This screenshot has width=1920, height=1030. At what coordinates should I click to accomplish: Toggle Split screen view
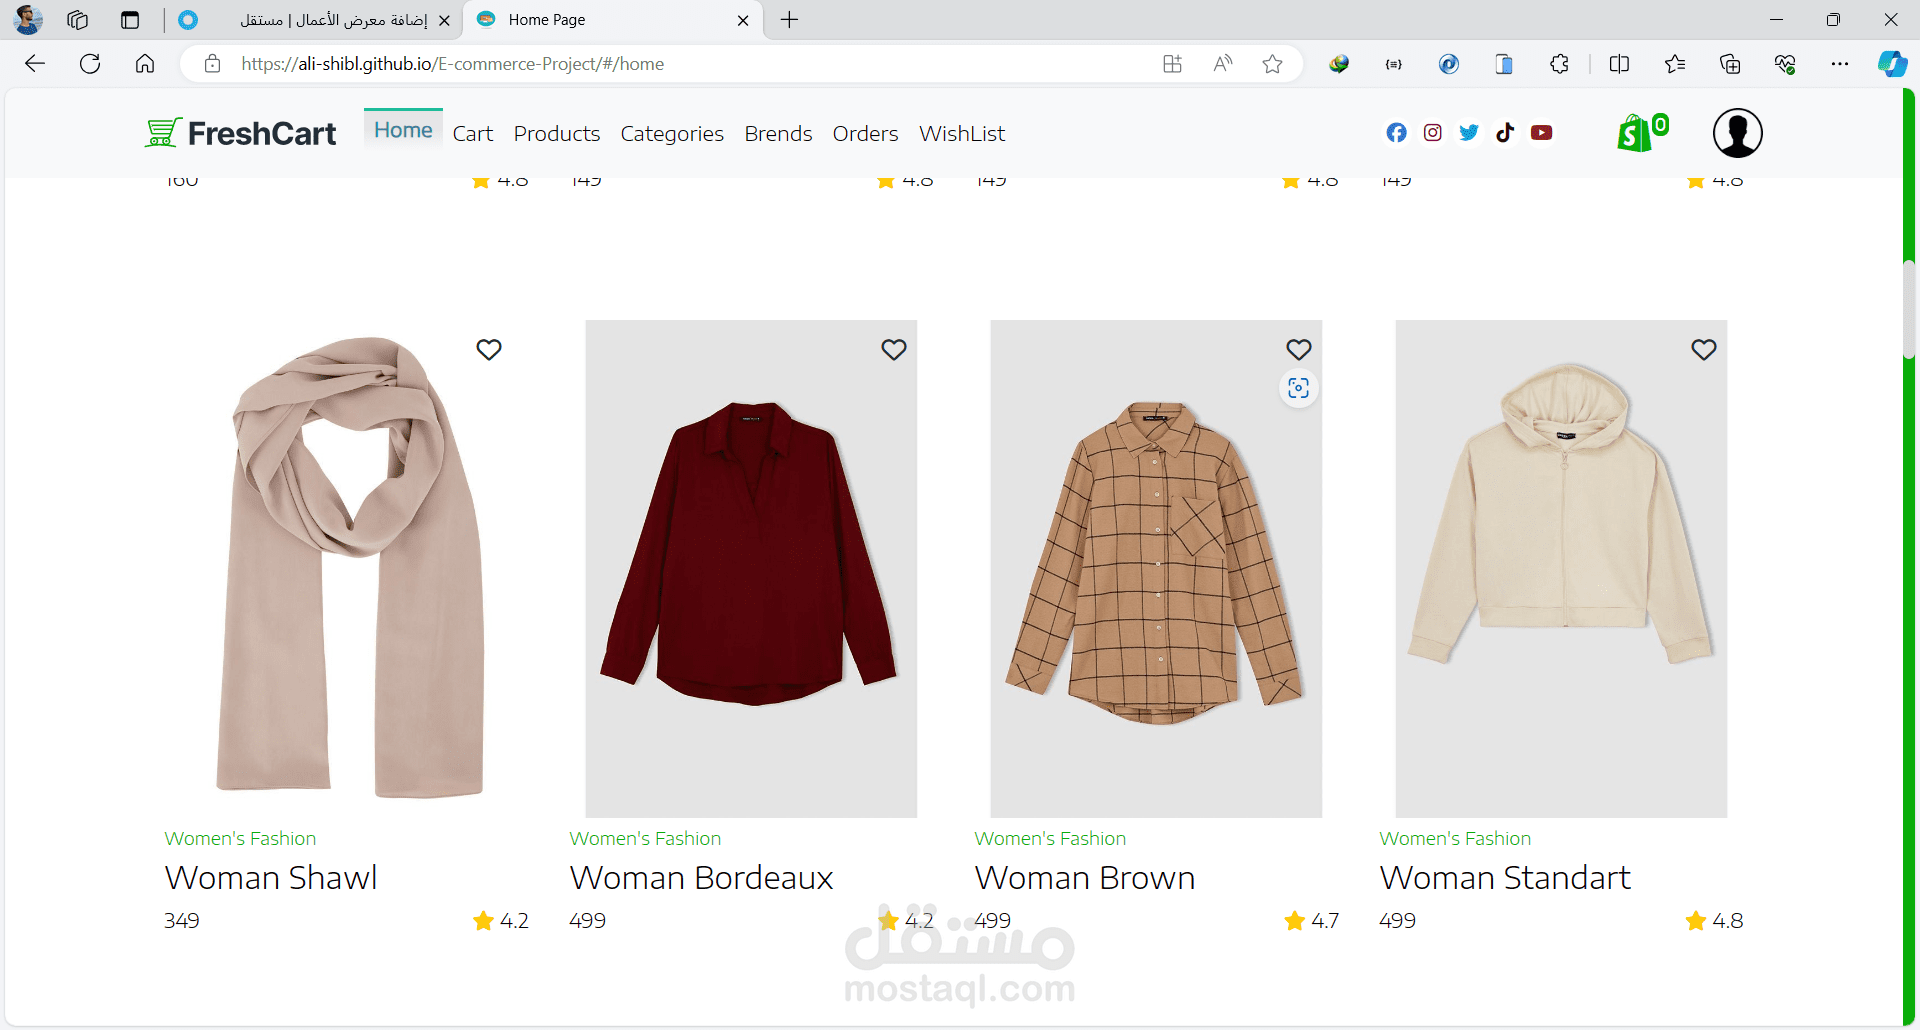pyautogui.click(x=1620, y=64)
